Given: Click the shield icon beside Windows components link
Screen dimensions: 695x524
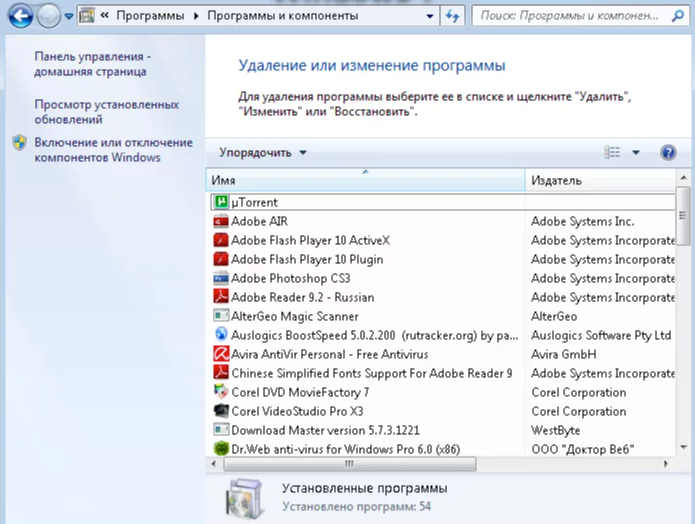Looking at the screenshot, I should coord(20,143).
